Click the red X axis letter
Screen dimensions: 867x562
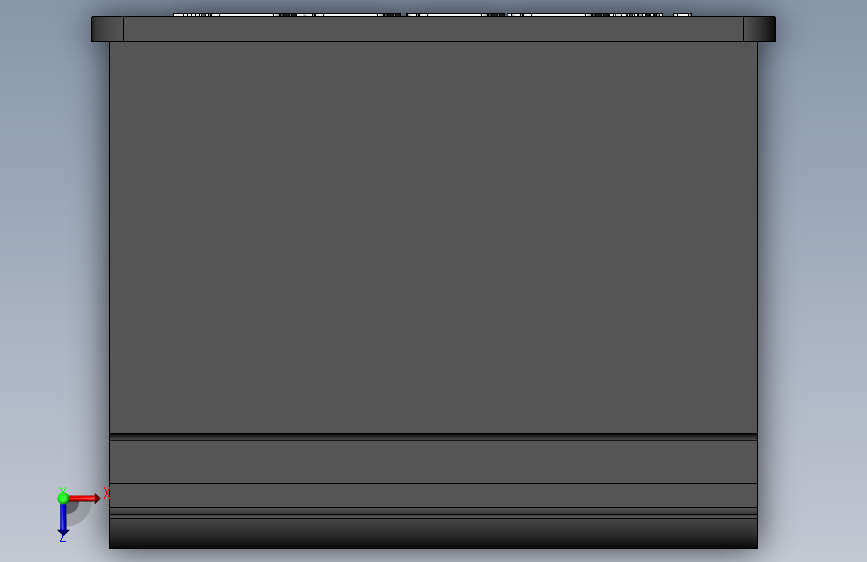point(107,493)
